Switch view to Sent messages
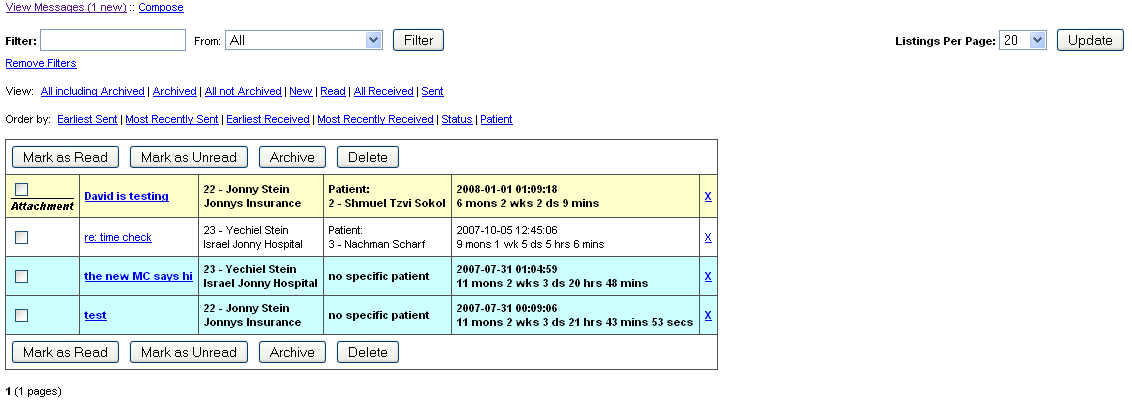 [x=432, y=91]
